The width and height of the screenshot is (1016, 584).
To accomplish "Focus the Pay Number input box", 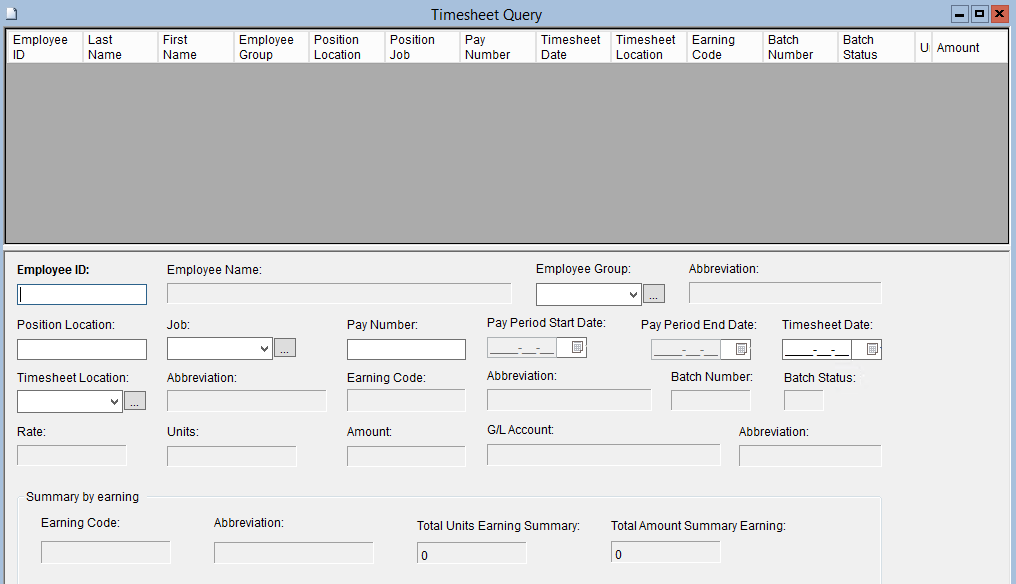I will click(x=406, y=350).
